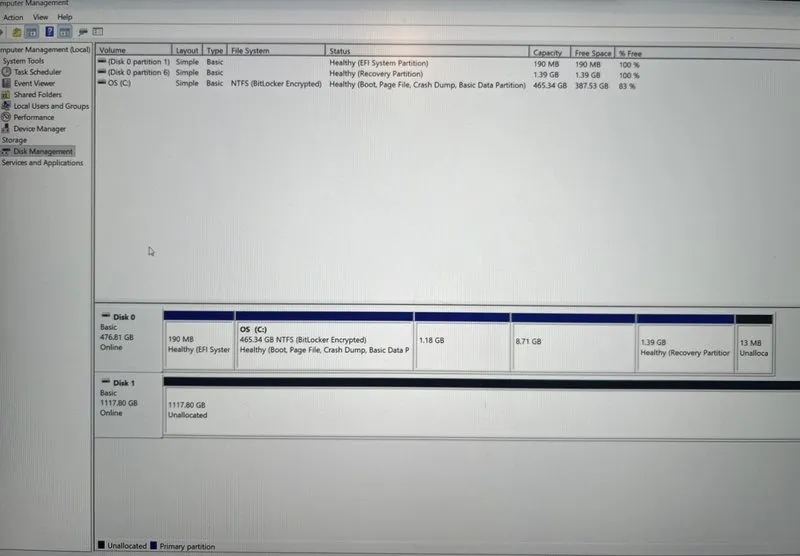Open Device Manager in the tree

click(40, 129)
